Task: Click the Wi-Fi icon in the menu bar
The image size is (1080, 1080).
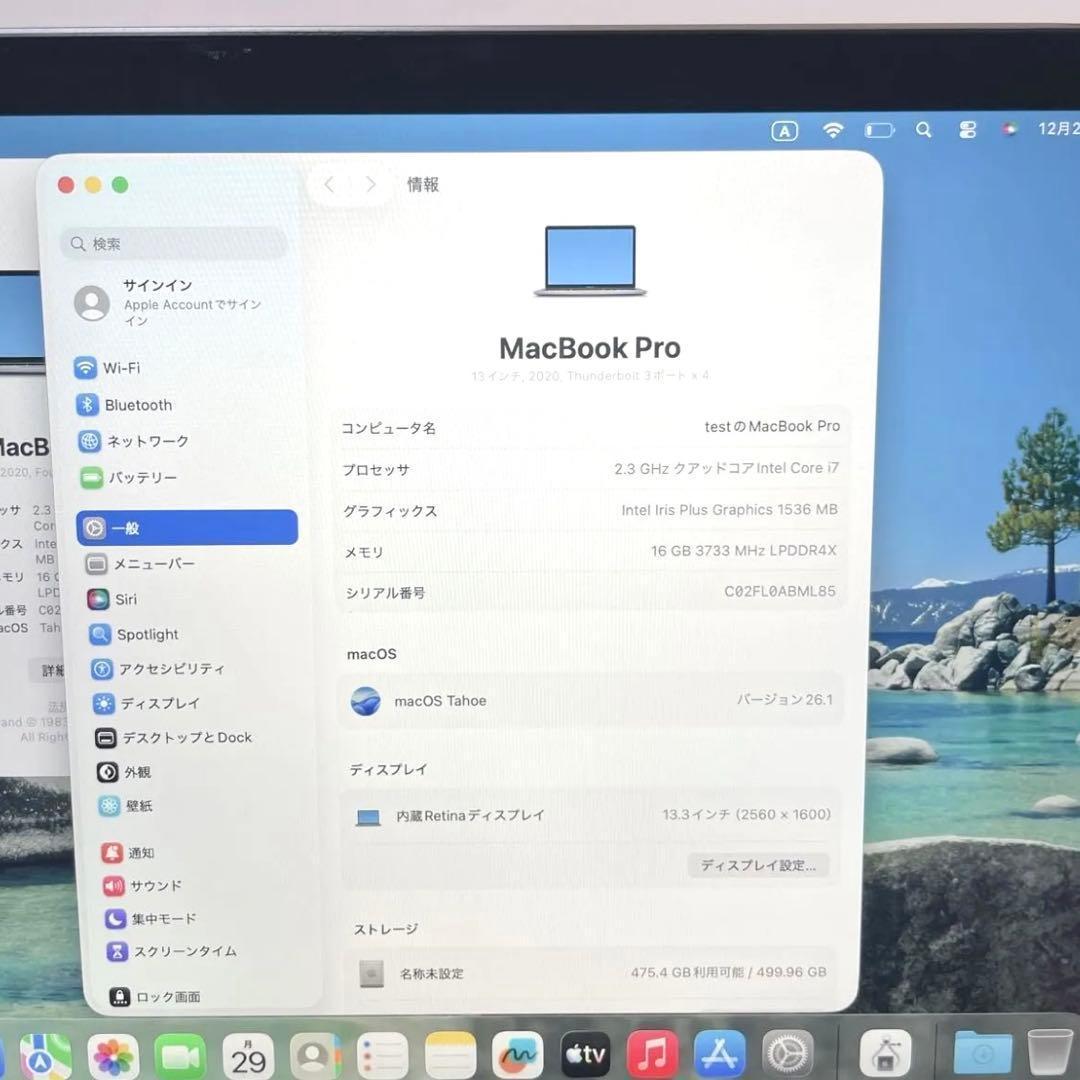Action: 833,130
